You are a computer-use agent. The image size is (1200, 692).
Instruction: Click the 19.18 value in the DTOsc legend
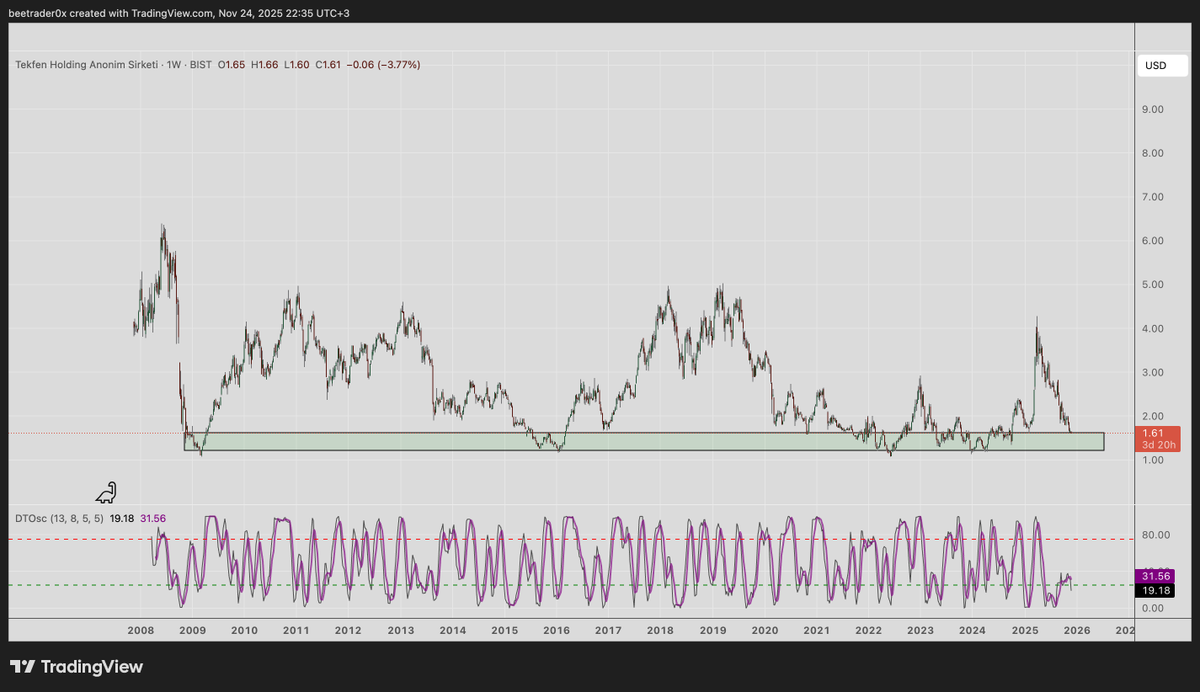[x=122, y=518]
